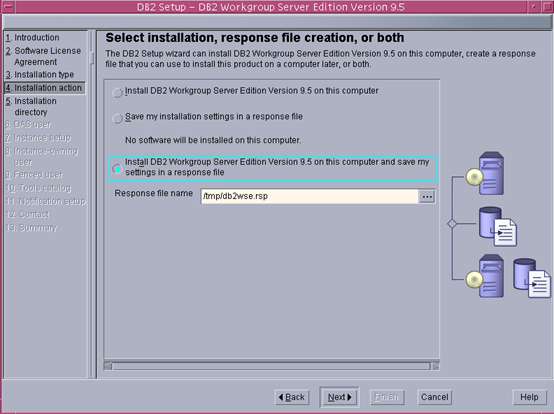Click the grayed Summary step

click(x=31, y=227)
